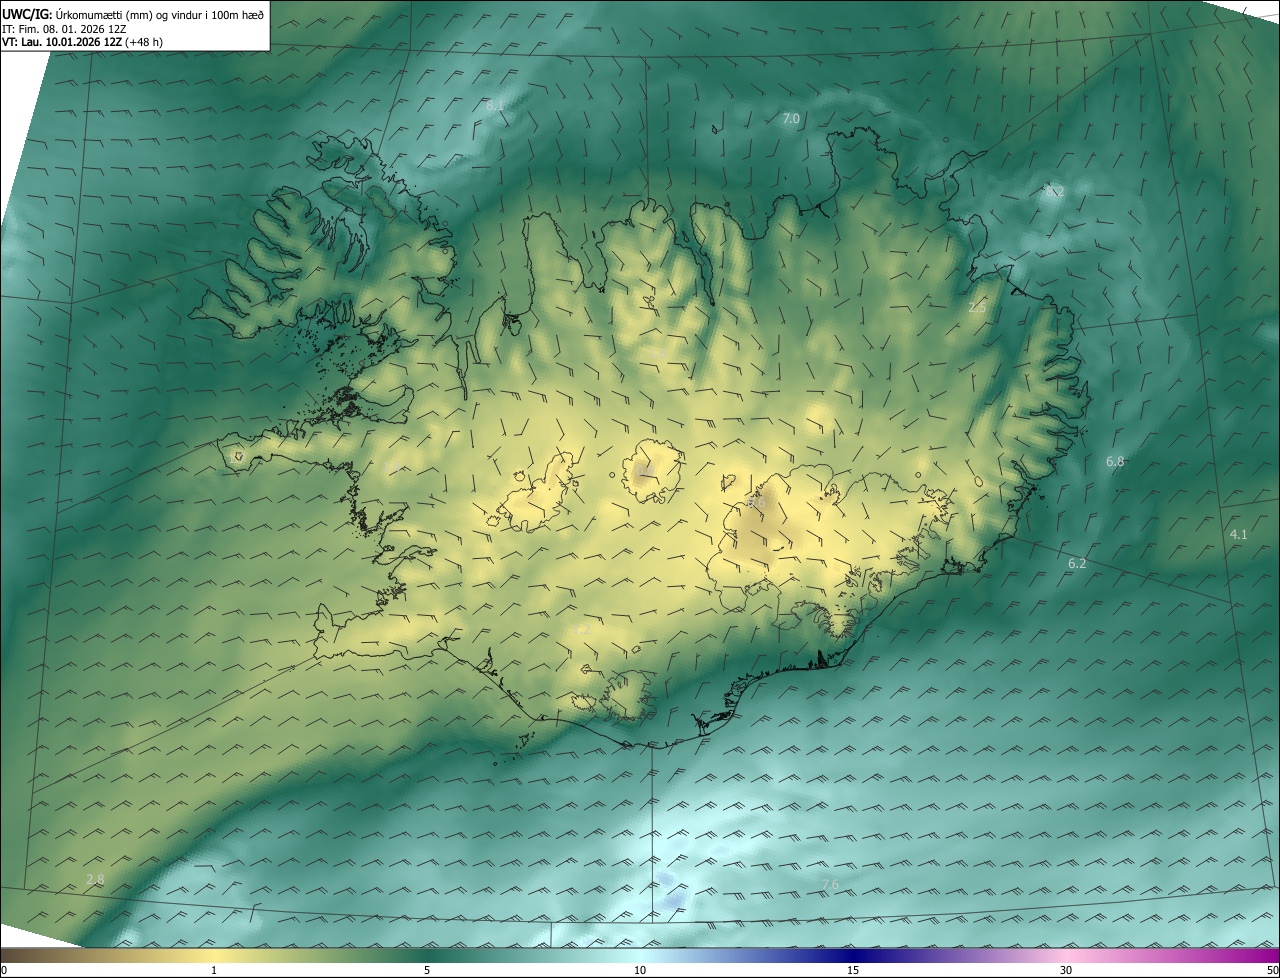The image size is (1280, 978).
Task: Click the '8.2' value label on the map
Action: 1054,190
